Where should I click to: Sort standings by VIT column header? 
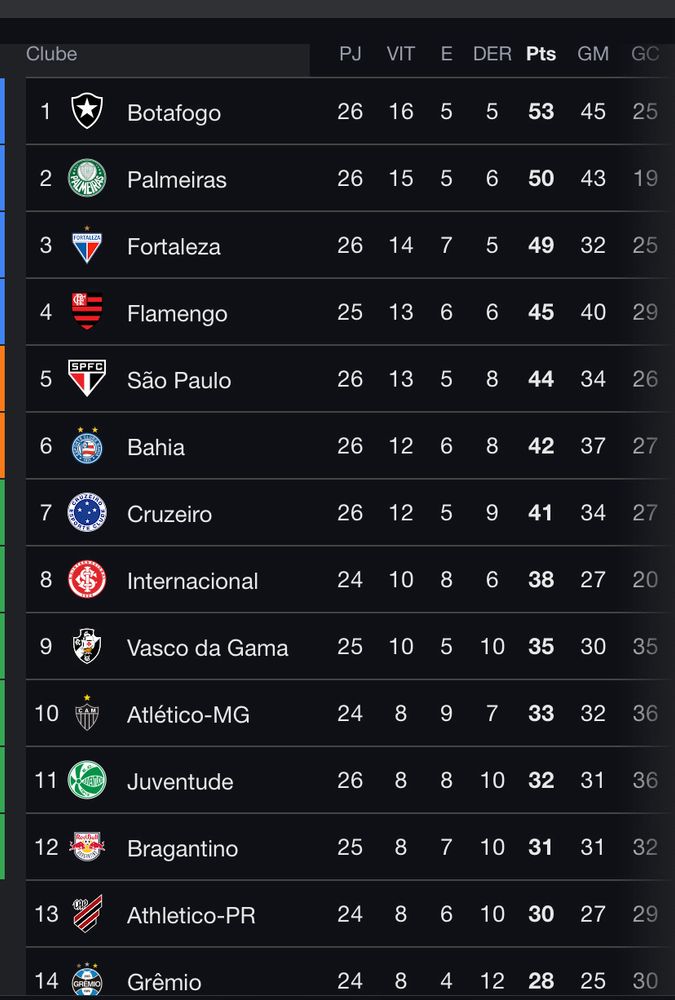(401, 54)
